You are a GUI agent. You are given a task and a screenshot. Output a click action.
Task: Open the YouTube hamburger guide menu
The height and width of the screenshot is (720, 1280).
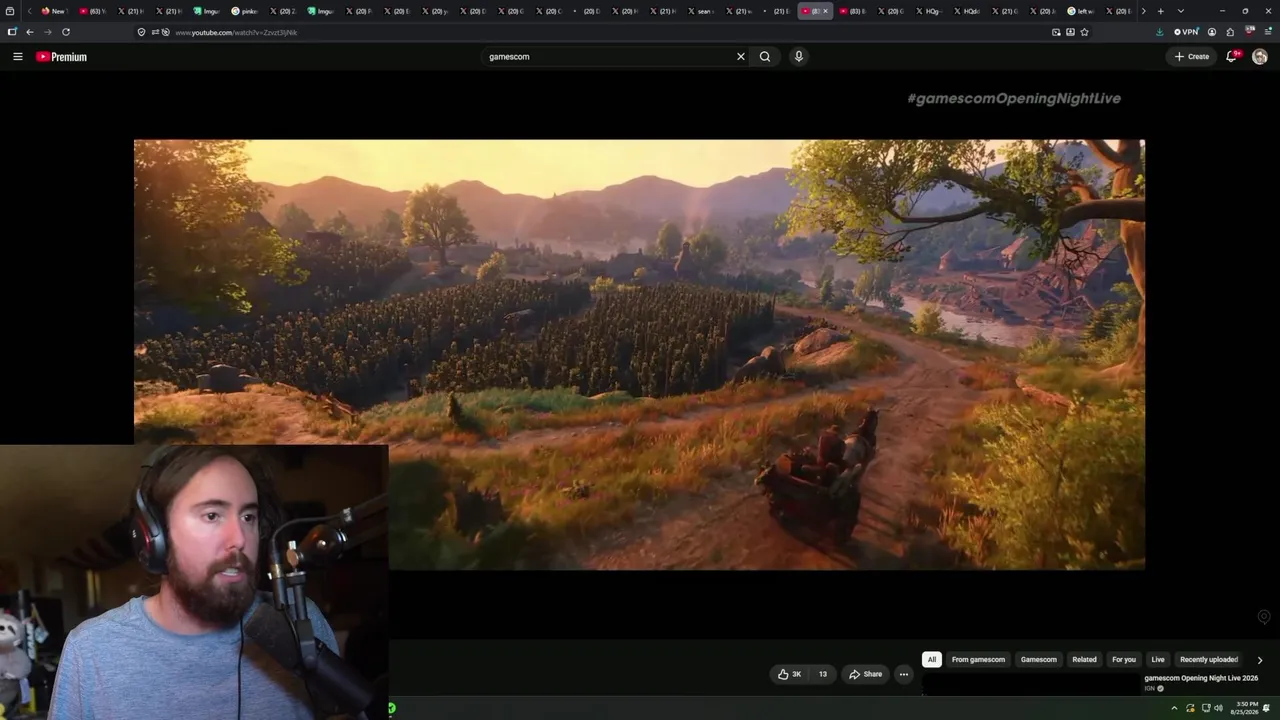pyautogui.click(x=17, y=57)
